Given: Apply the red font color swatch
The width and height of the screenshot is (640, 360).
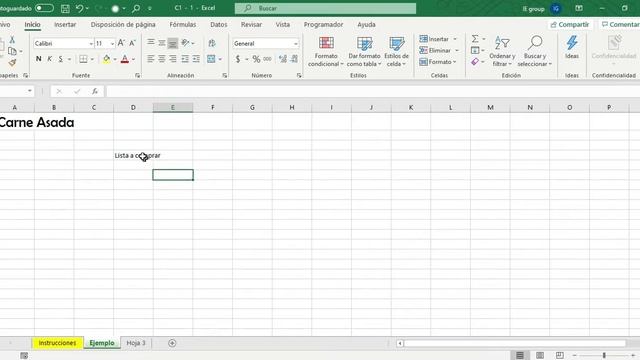Looking at the screenshot, I should [x=125, y=59].
